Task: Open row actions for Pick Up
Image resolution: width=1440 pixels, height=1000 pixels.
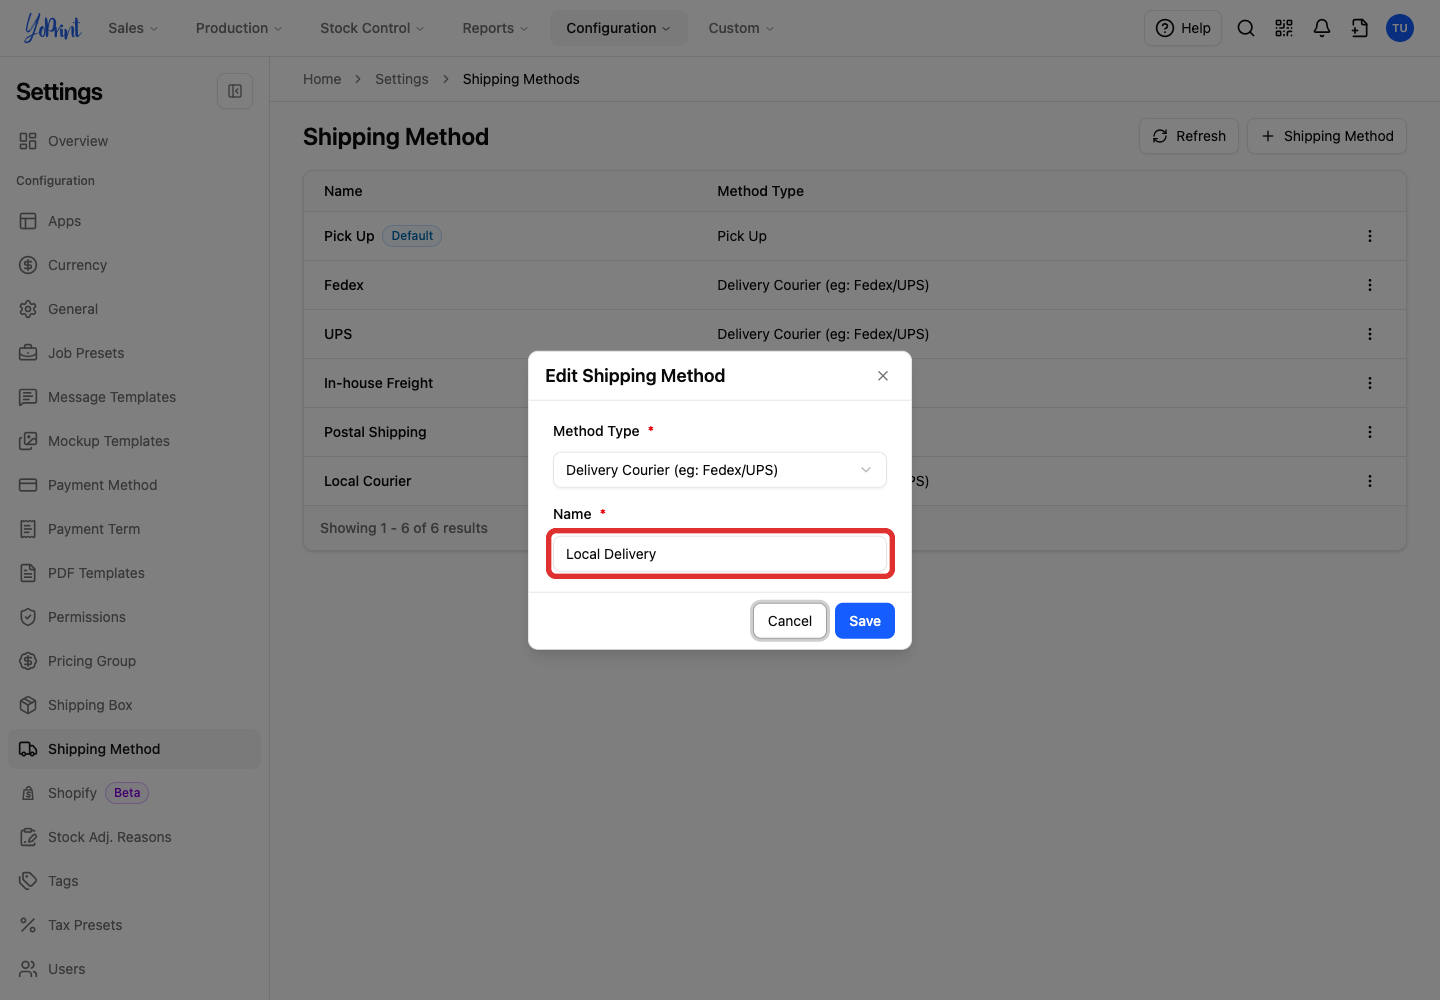Action: (1370, 236)
